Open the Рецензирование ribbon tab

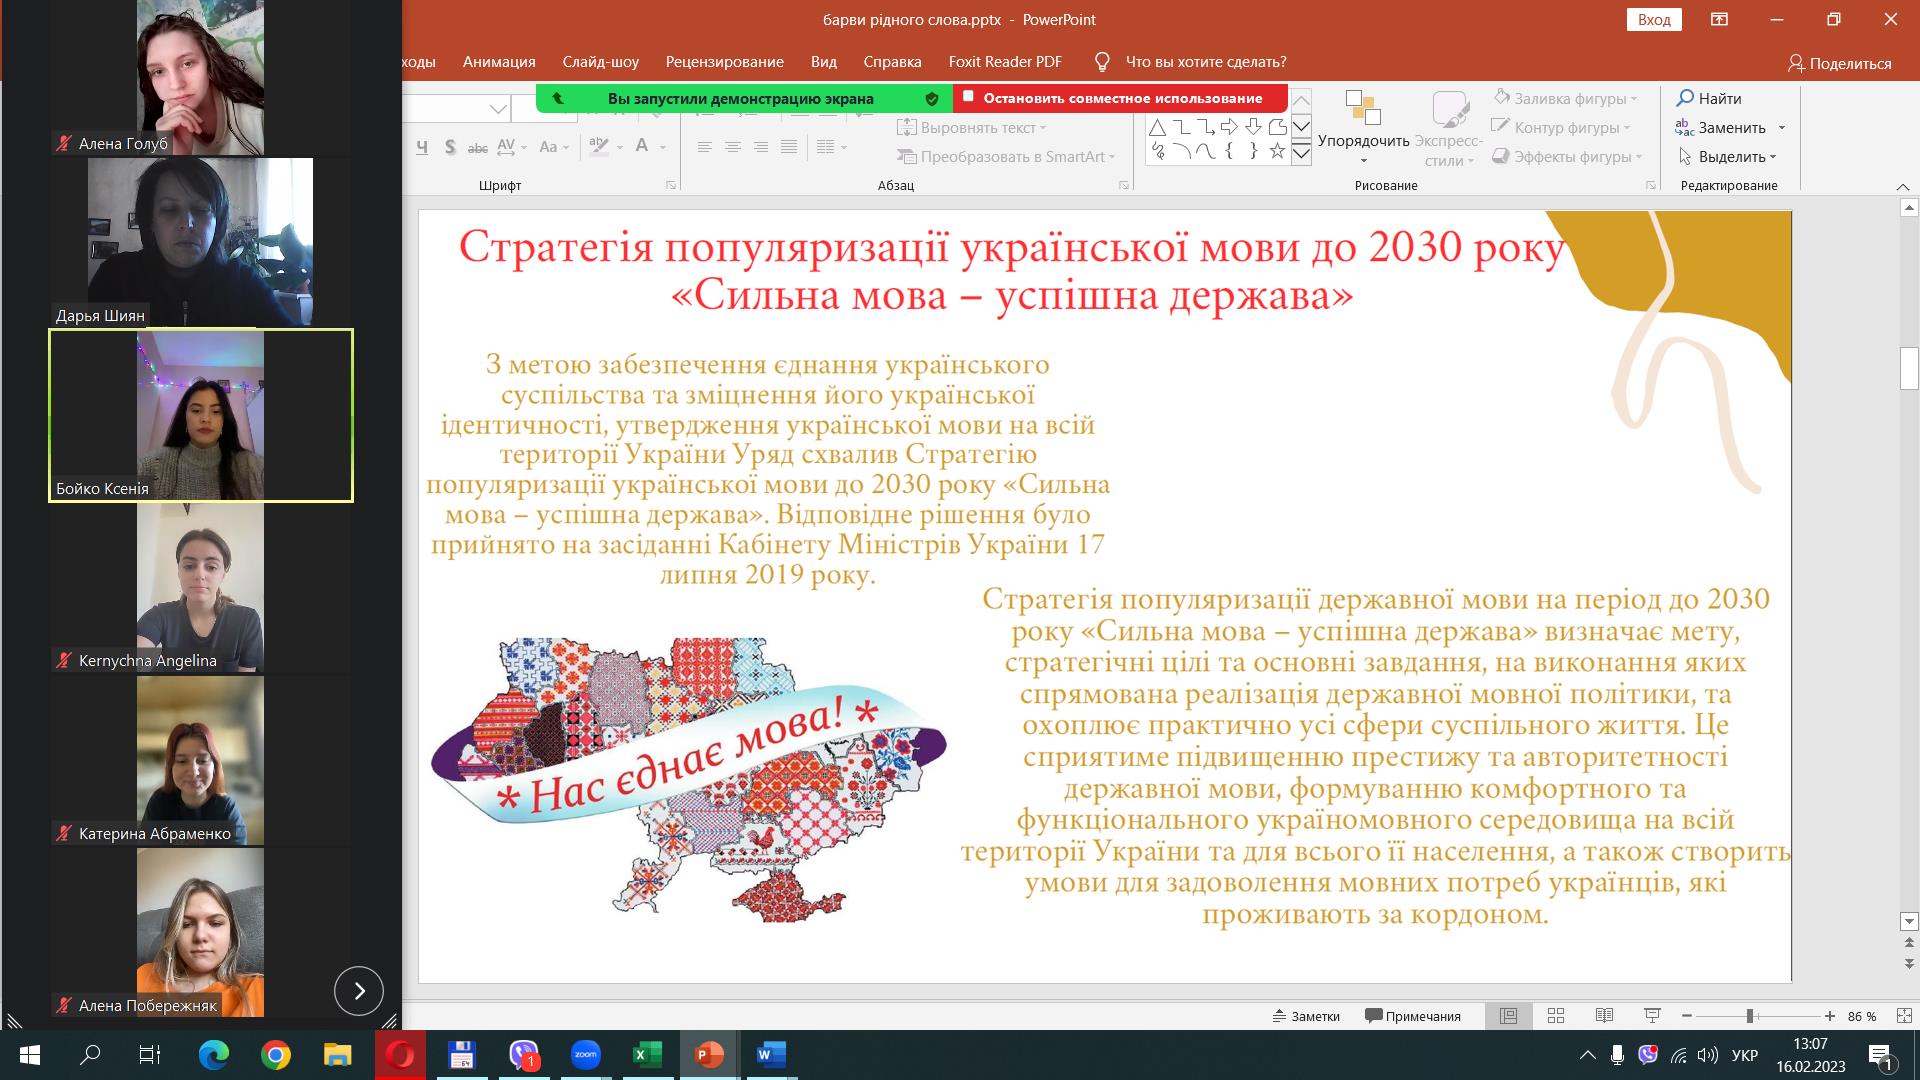pyautogui.click(x=724, y=62)
